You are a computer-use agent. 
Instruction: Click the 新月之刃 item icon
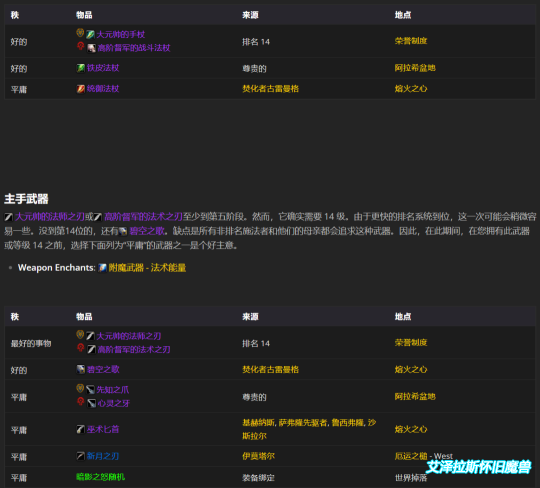pyautogui.click(x=81, y=456)
